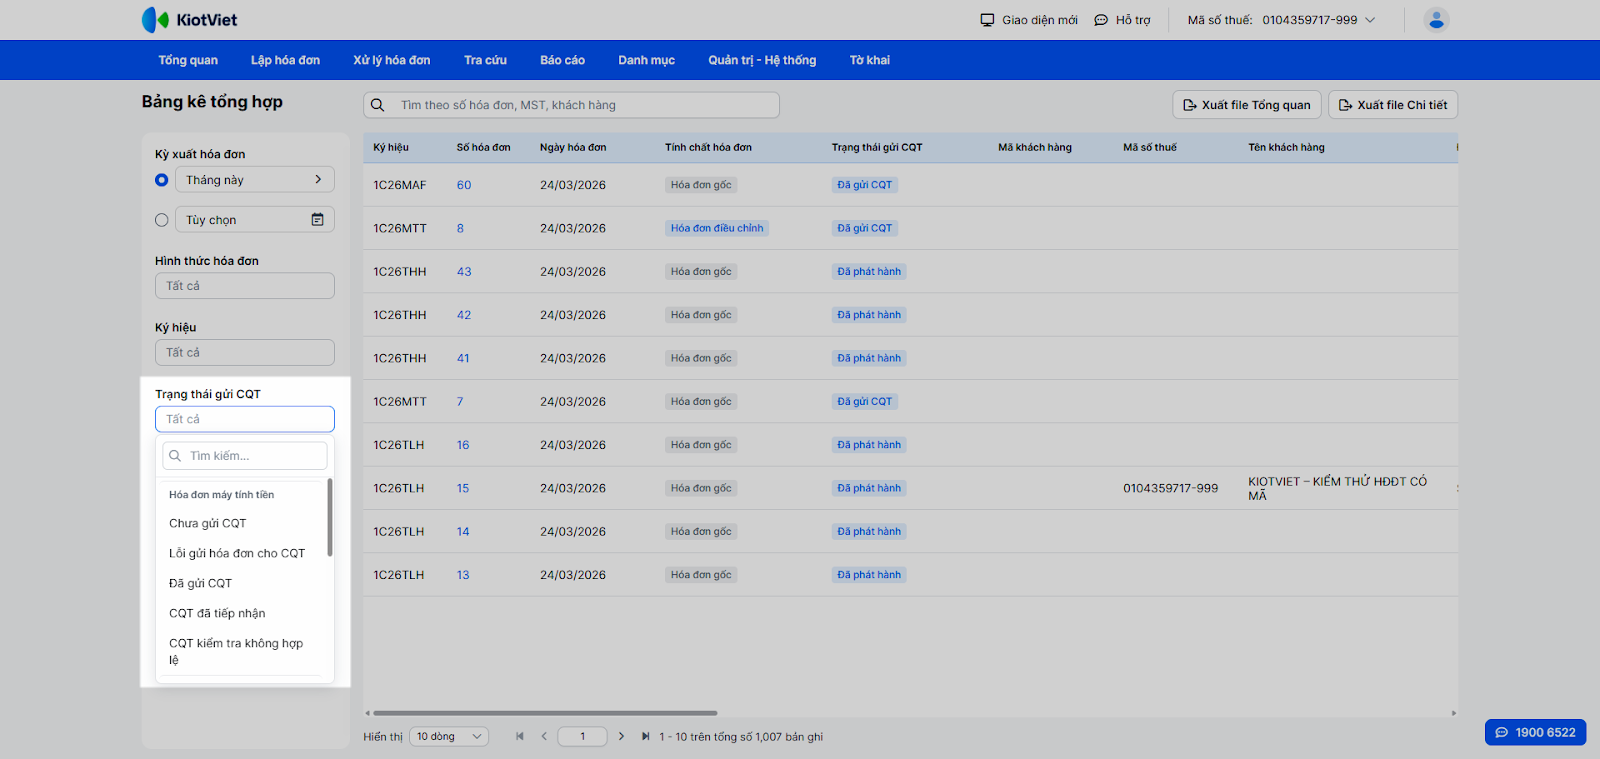
Task: Open invoice number 60 link
Action: coord(464,185)
